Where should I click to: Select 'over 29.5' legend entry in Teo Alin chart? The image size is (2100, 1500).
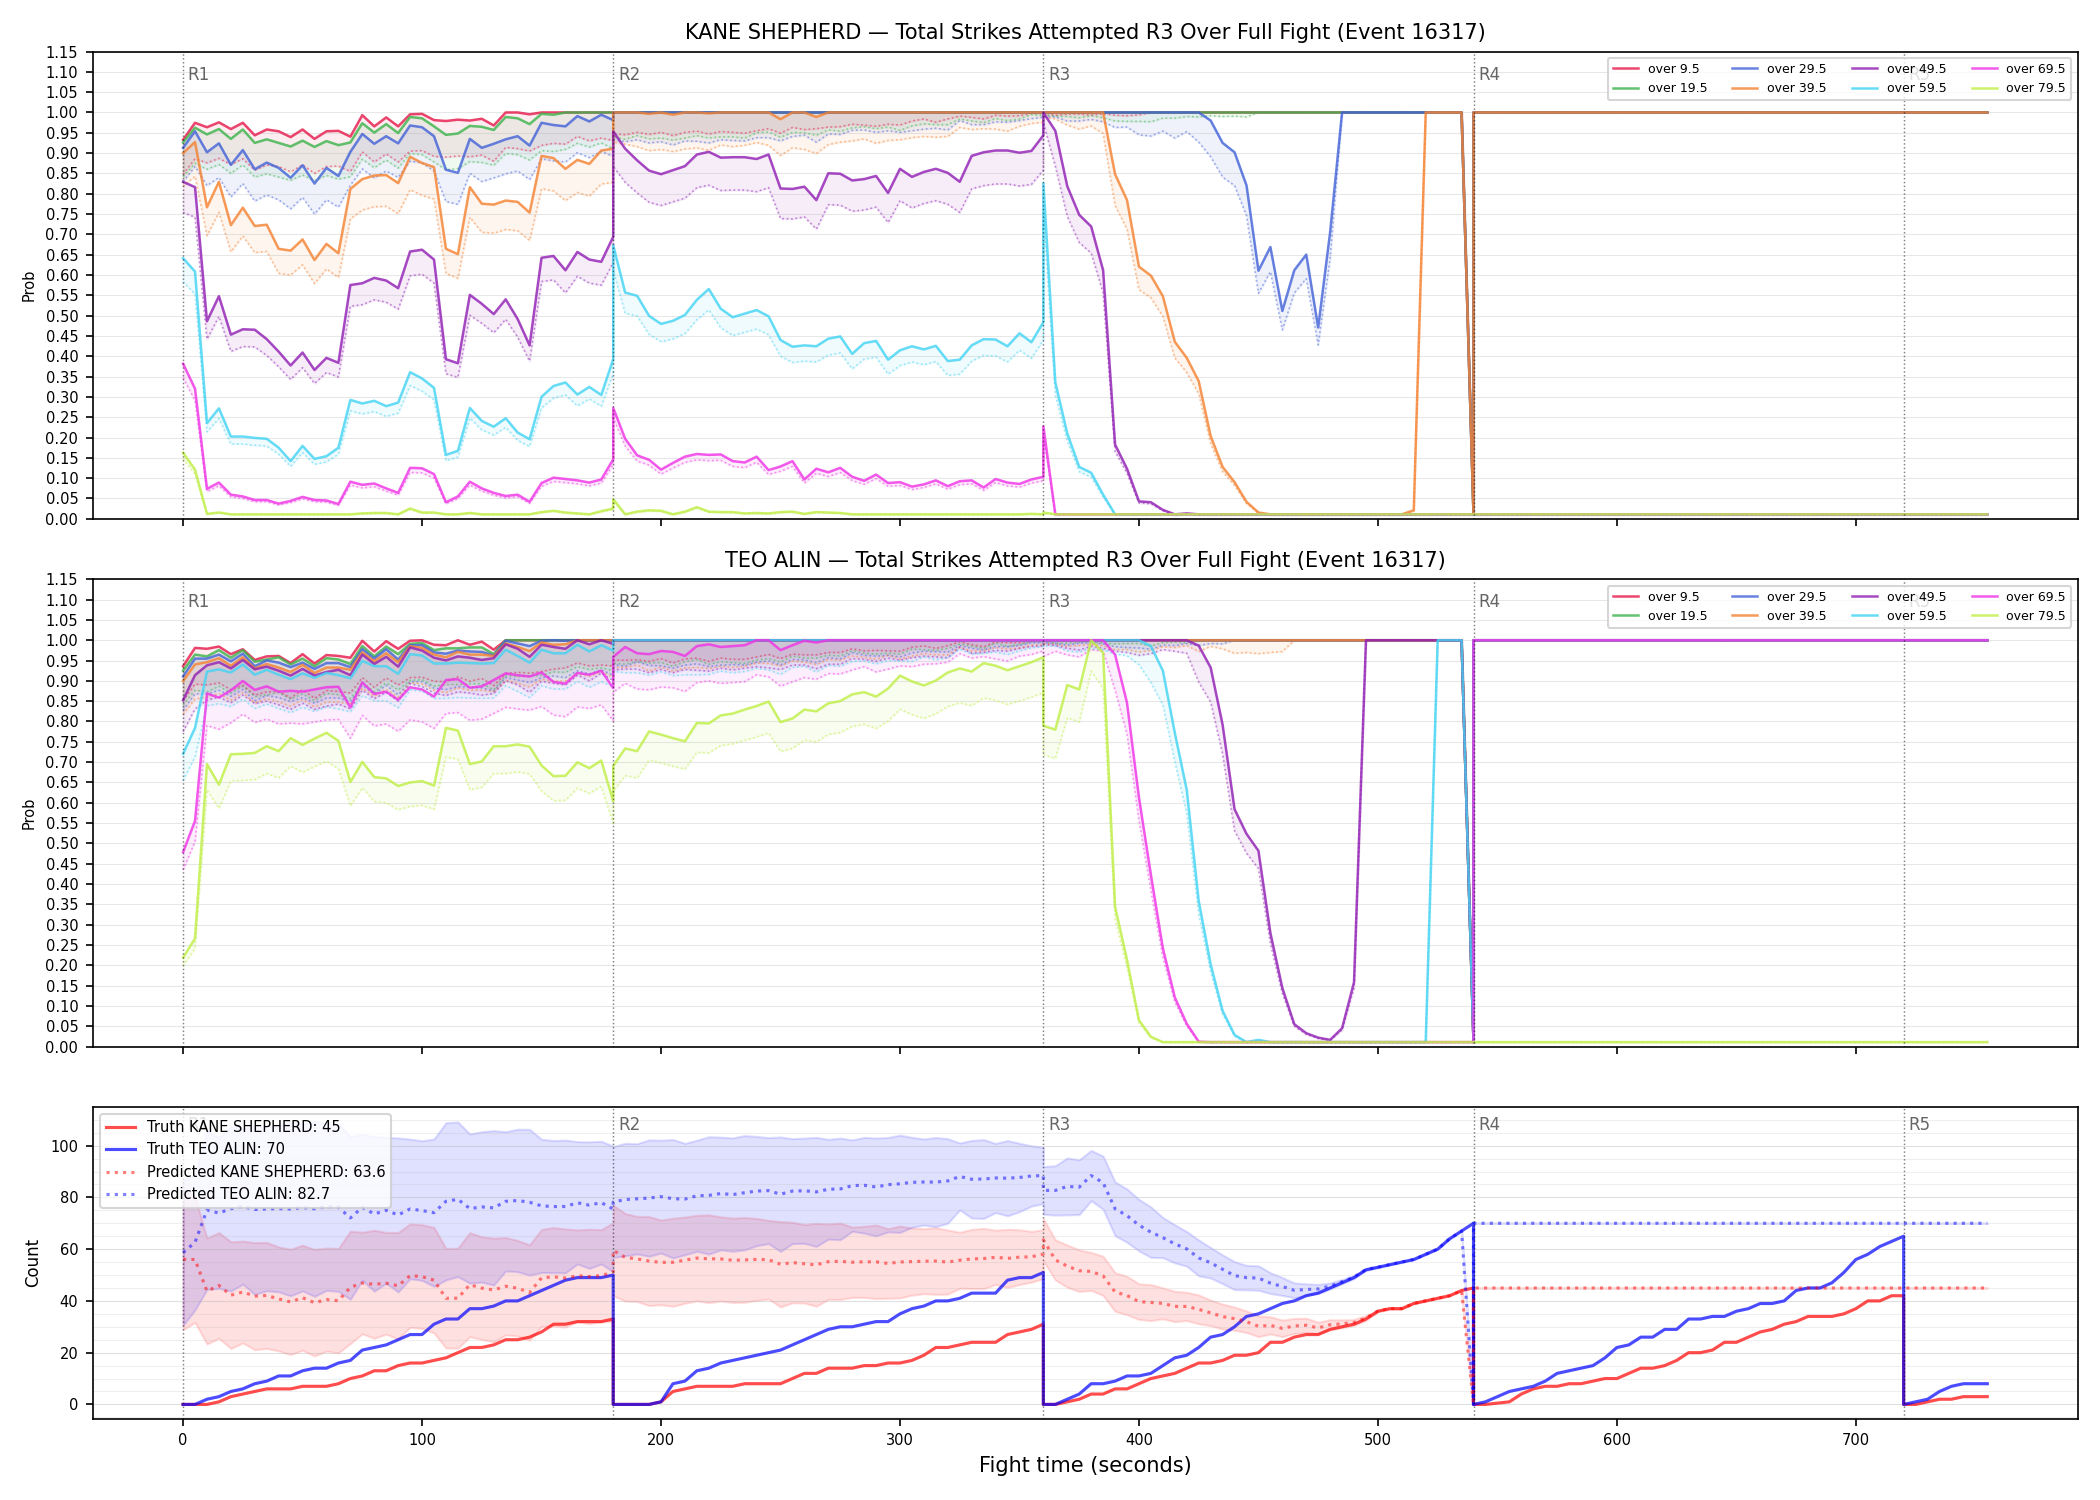coord(1779,597)
